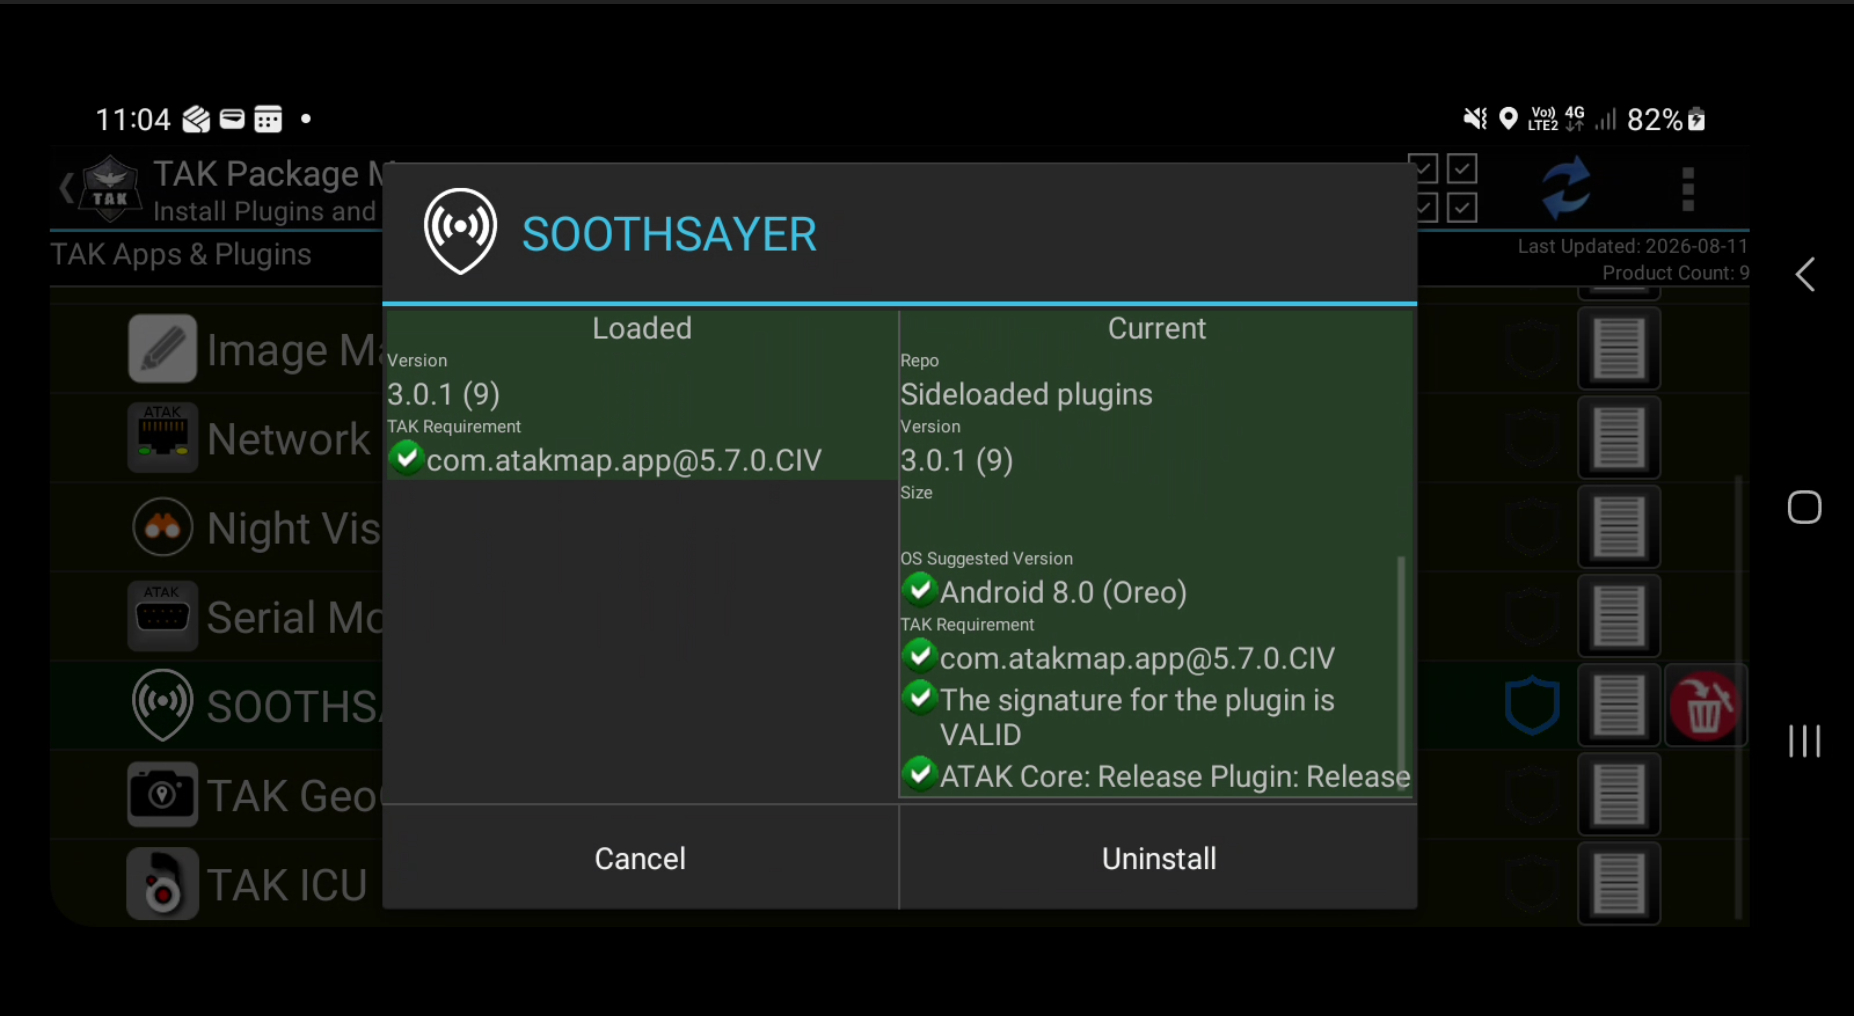The width and height of the screenshot is (1854, 1016).
Task: Select the SOOTHSAYER list row icon
Action: (x=162, y=705)
